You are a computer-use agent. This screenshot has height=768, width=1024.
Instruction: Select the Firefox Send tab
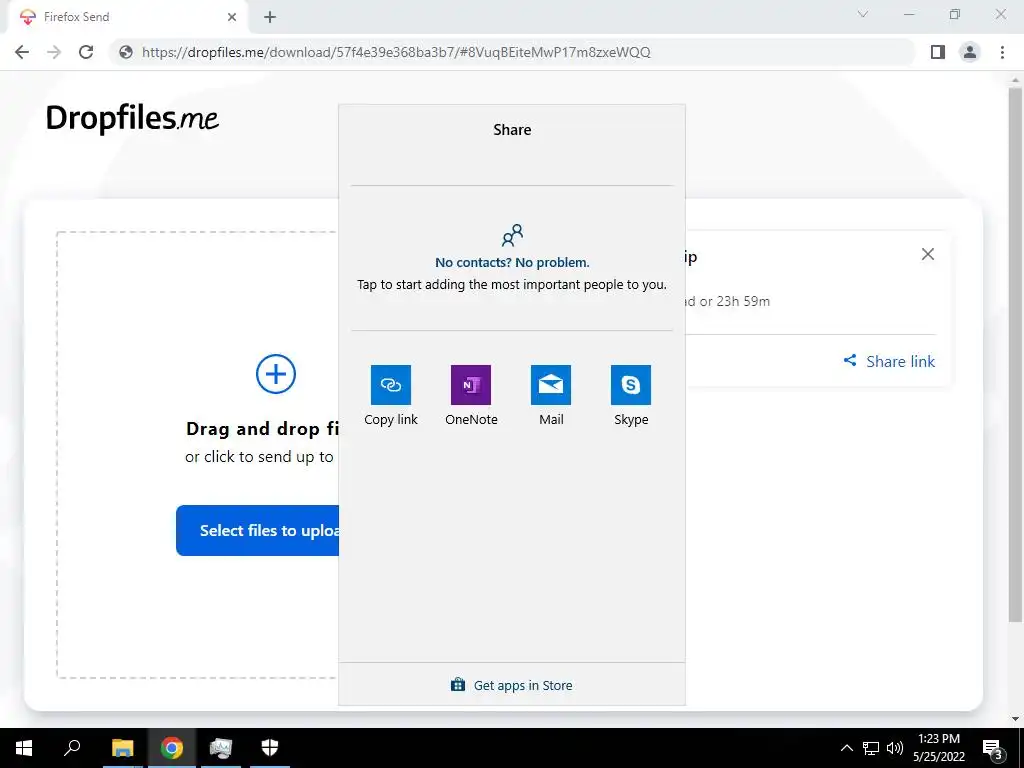(x=128, y=17)
